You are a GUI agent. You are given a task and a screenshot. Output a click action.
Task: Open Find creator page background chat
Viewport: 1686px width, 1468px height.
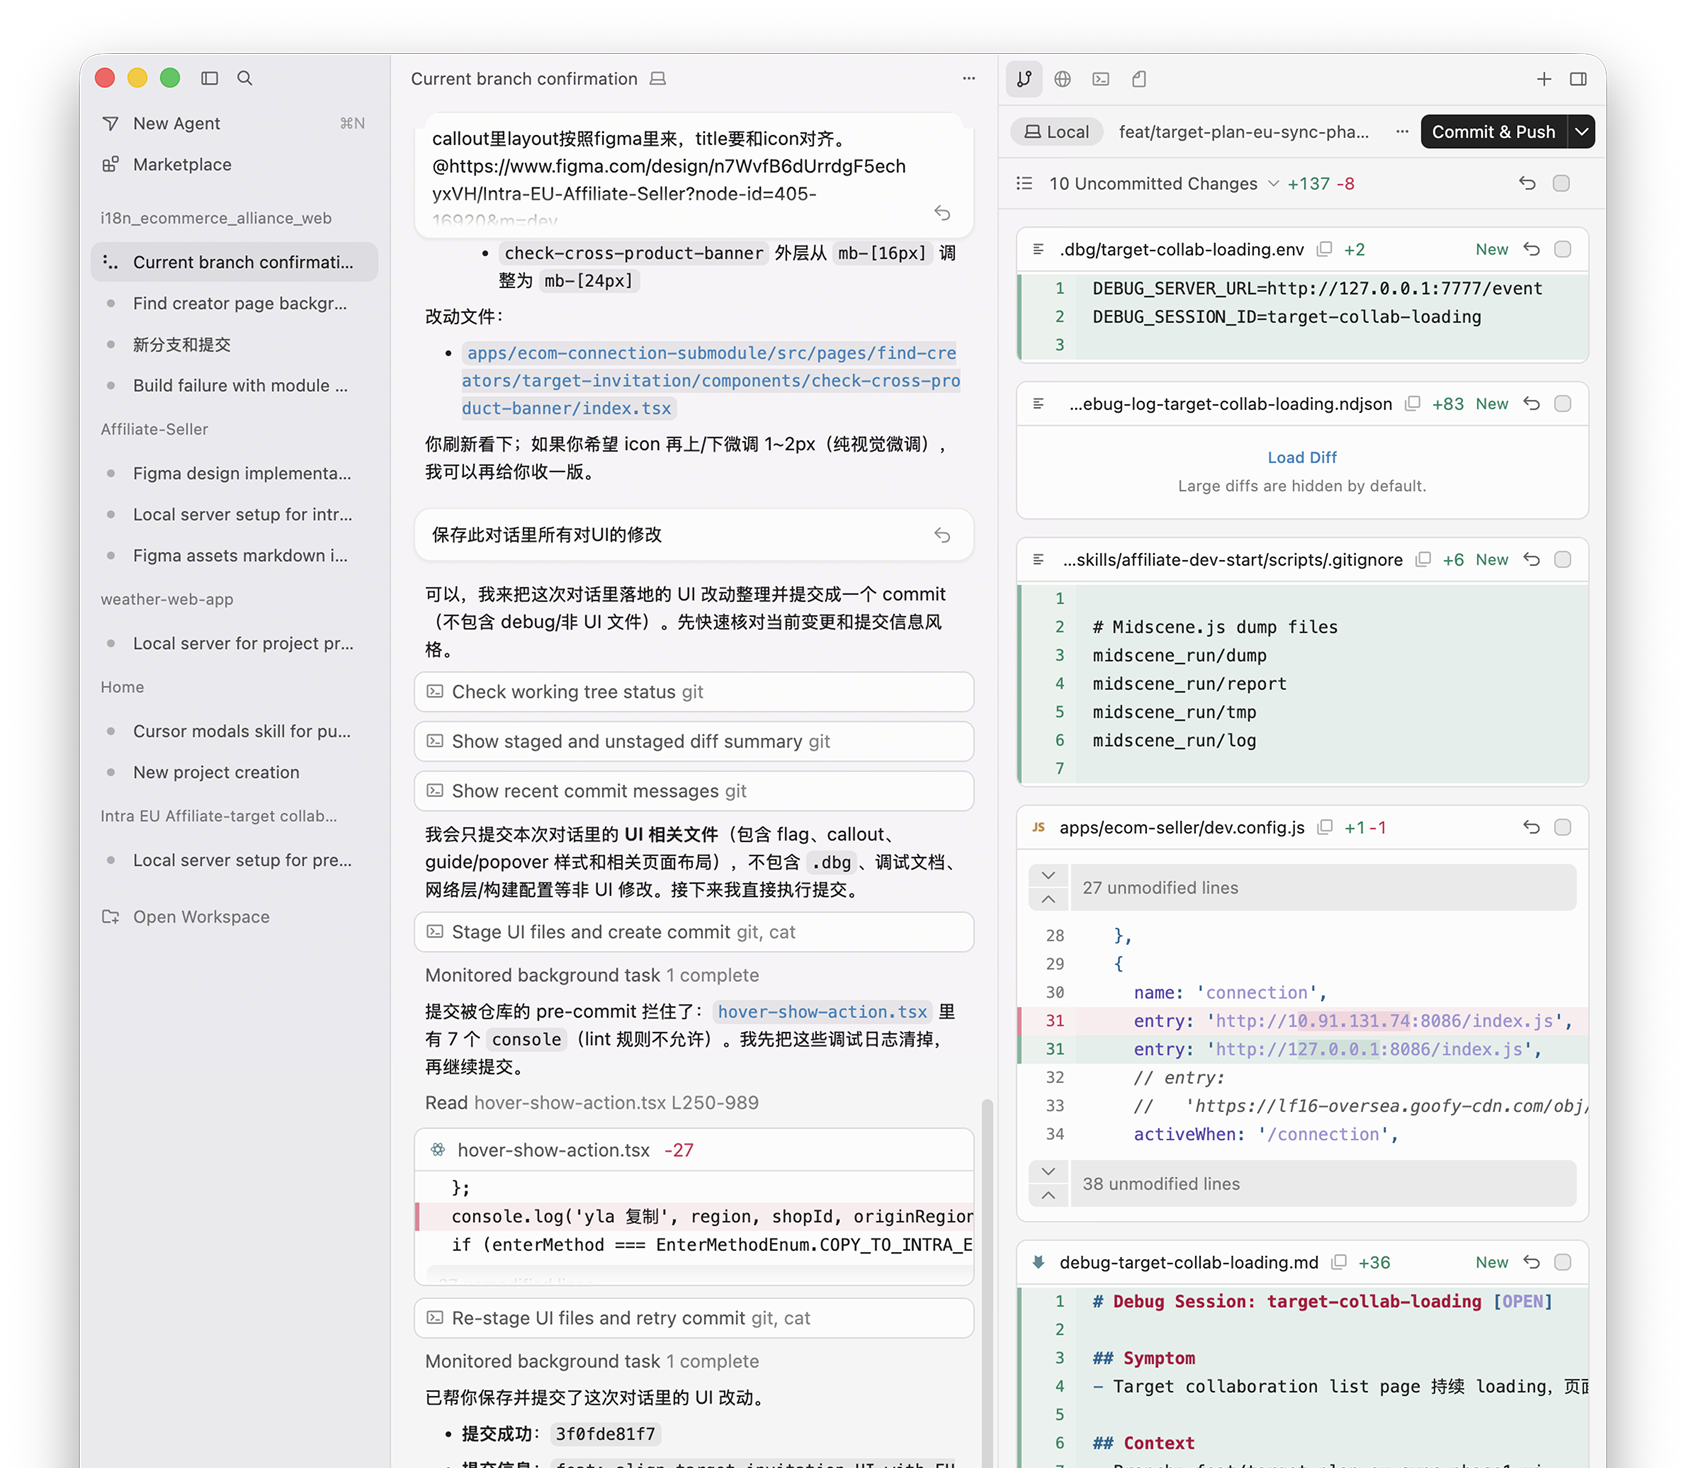point(234,303)
